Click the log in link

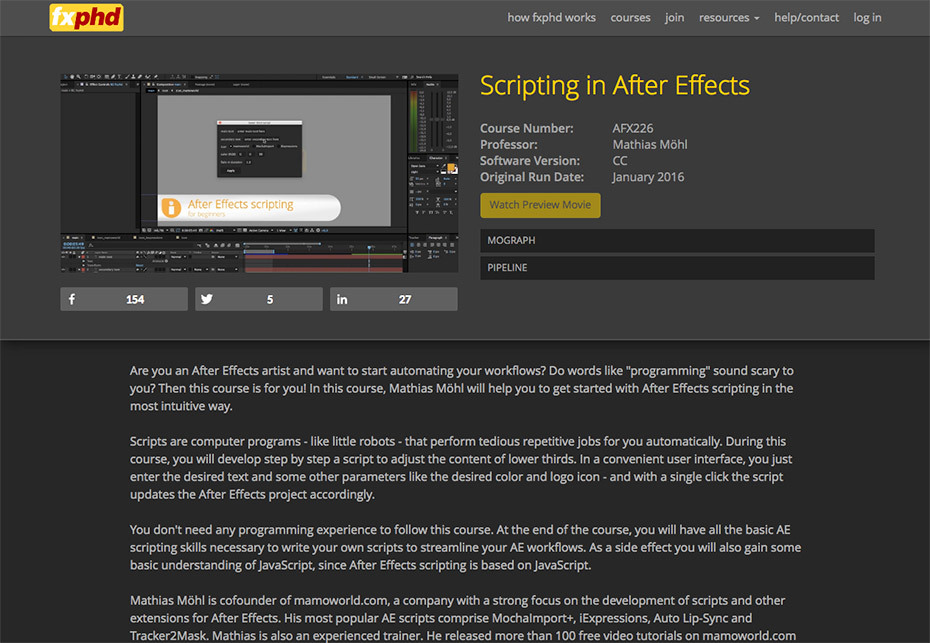[x=867, y=17]
